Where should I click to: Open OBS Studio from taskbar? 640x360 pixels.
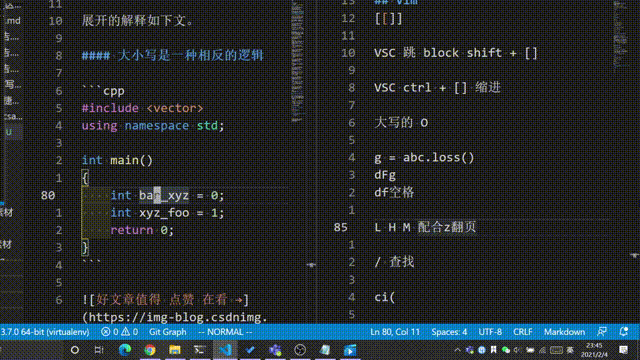(300, 350)
